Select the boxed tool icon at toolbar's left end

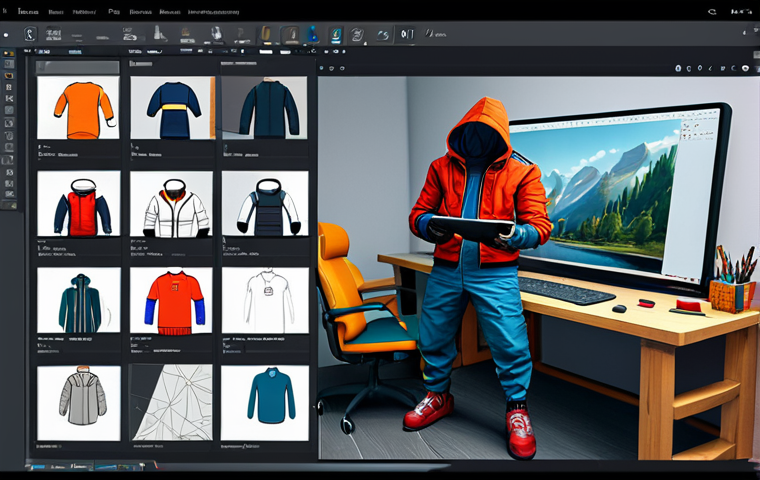click(29, 35)
